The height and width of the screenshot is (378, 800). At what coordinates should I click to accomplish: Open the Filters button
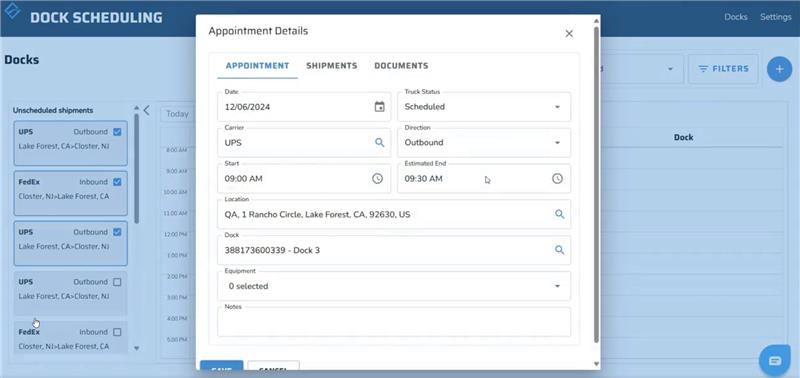point(723,69)
